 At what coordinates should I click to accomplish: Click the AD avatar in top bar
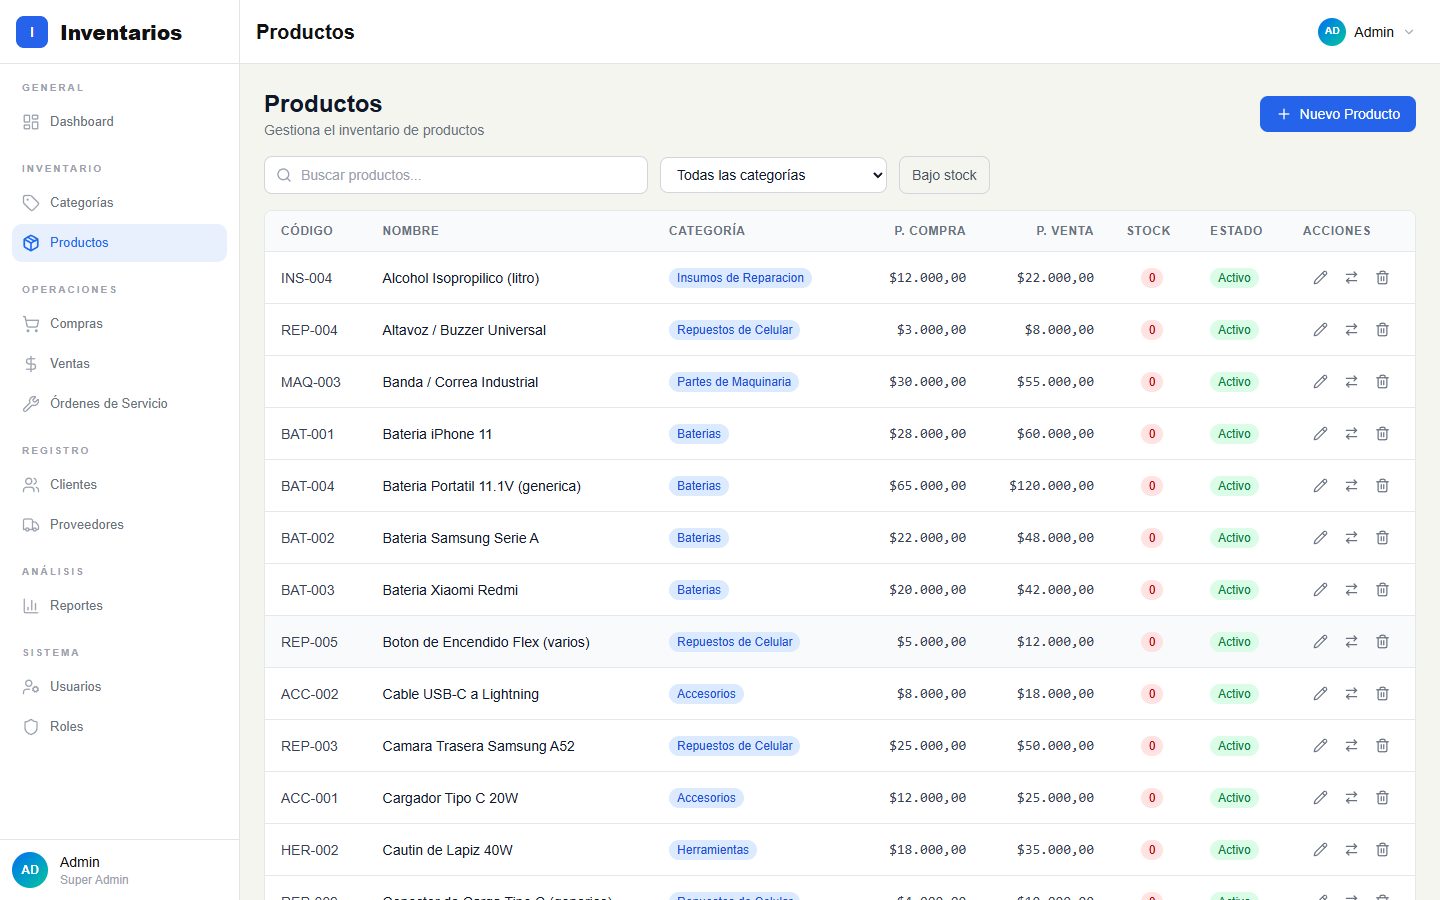(x=1332, y=32)
